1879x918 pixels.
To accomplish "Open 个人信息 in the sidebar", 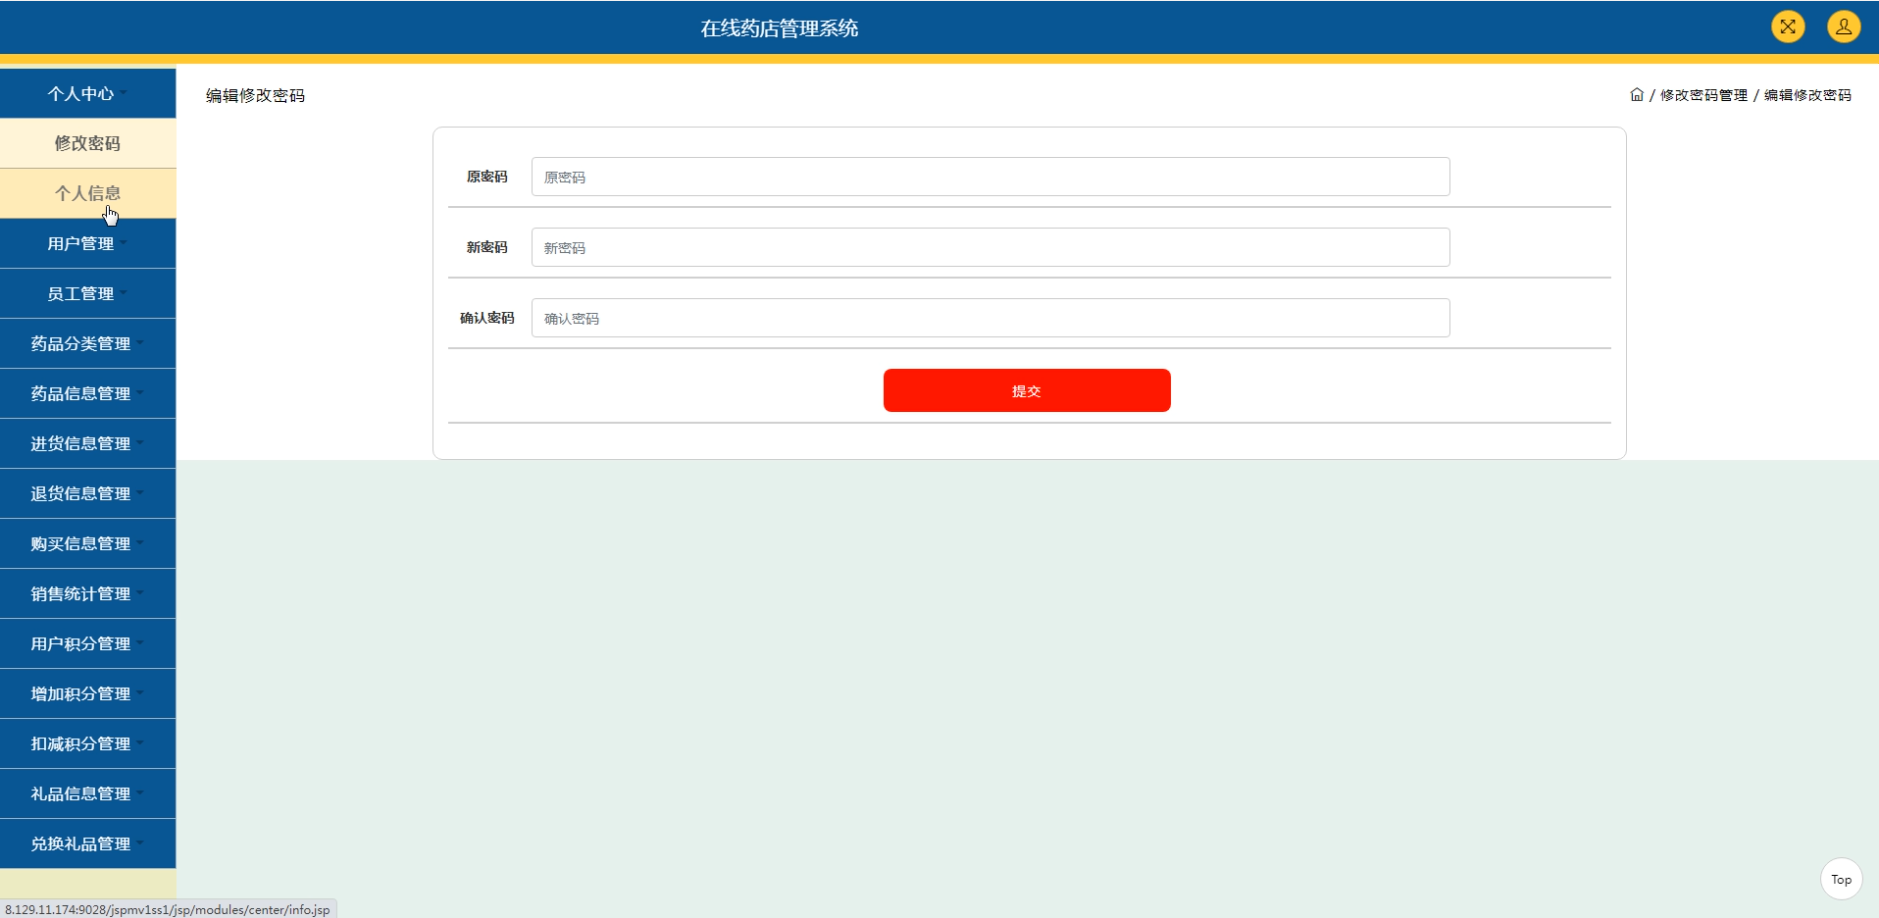I will point(88,193).
